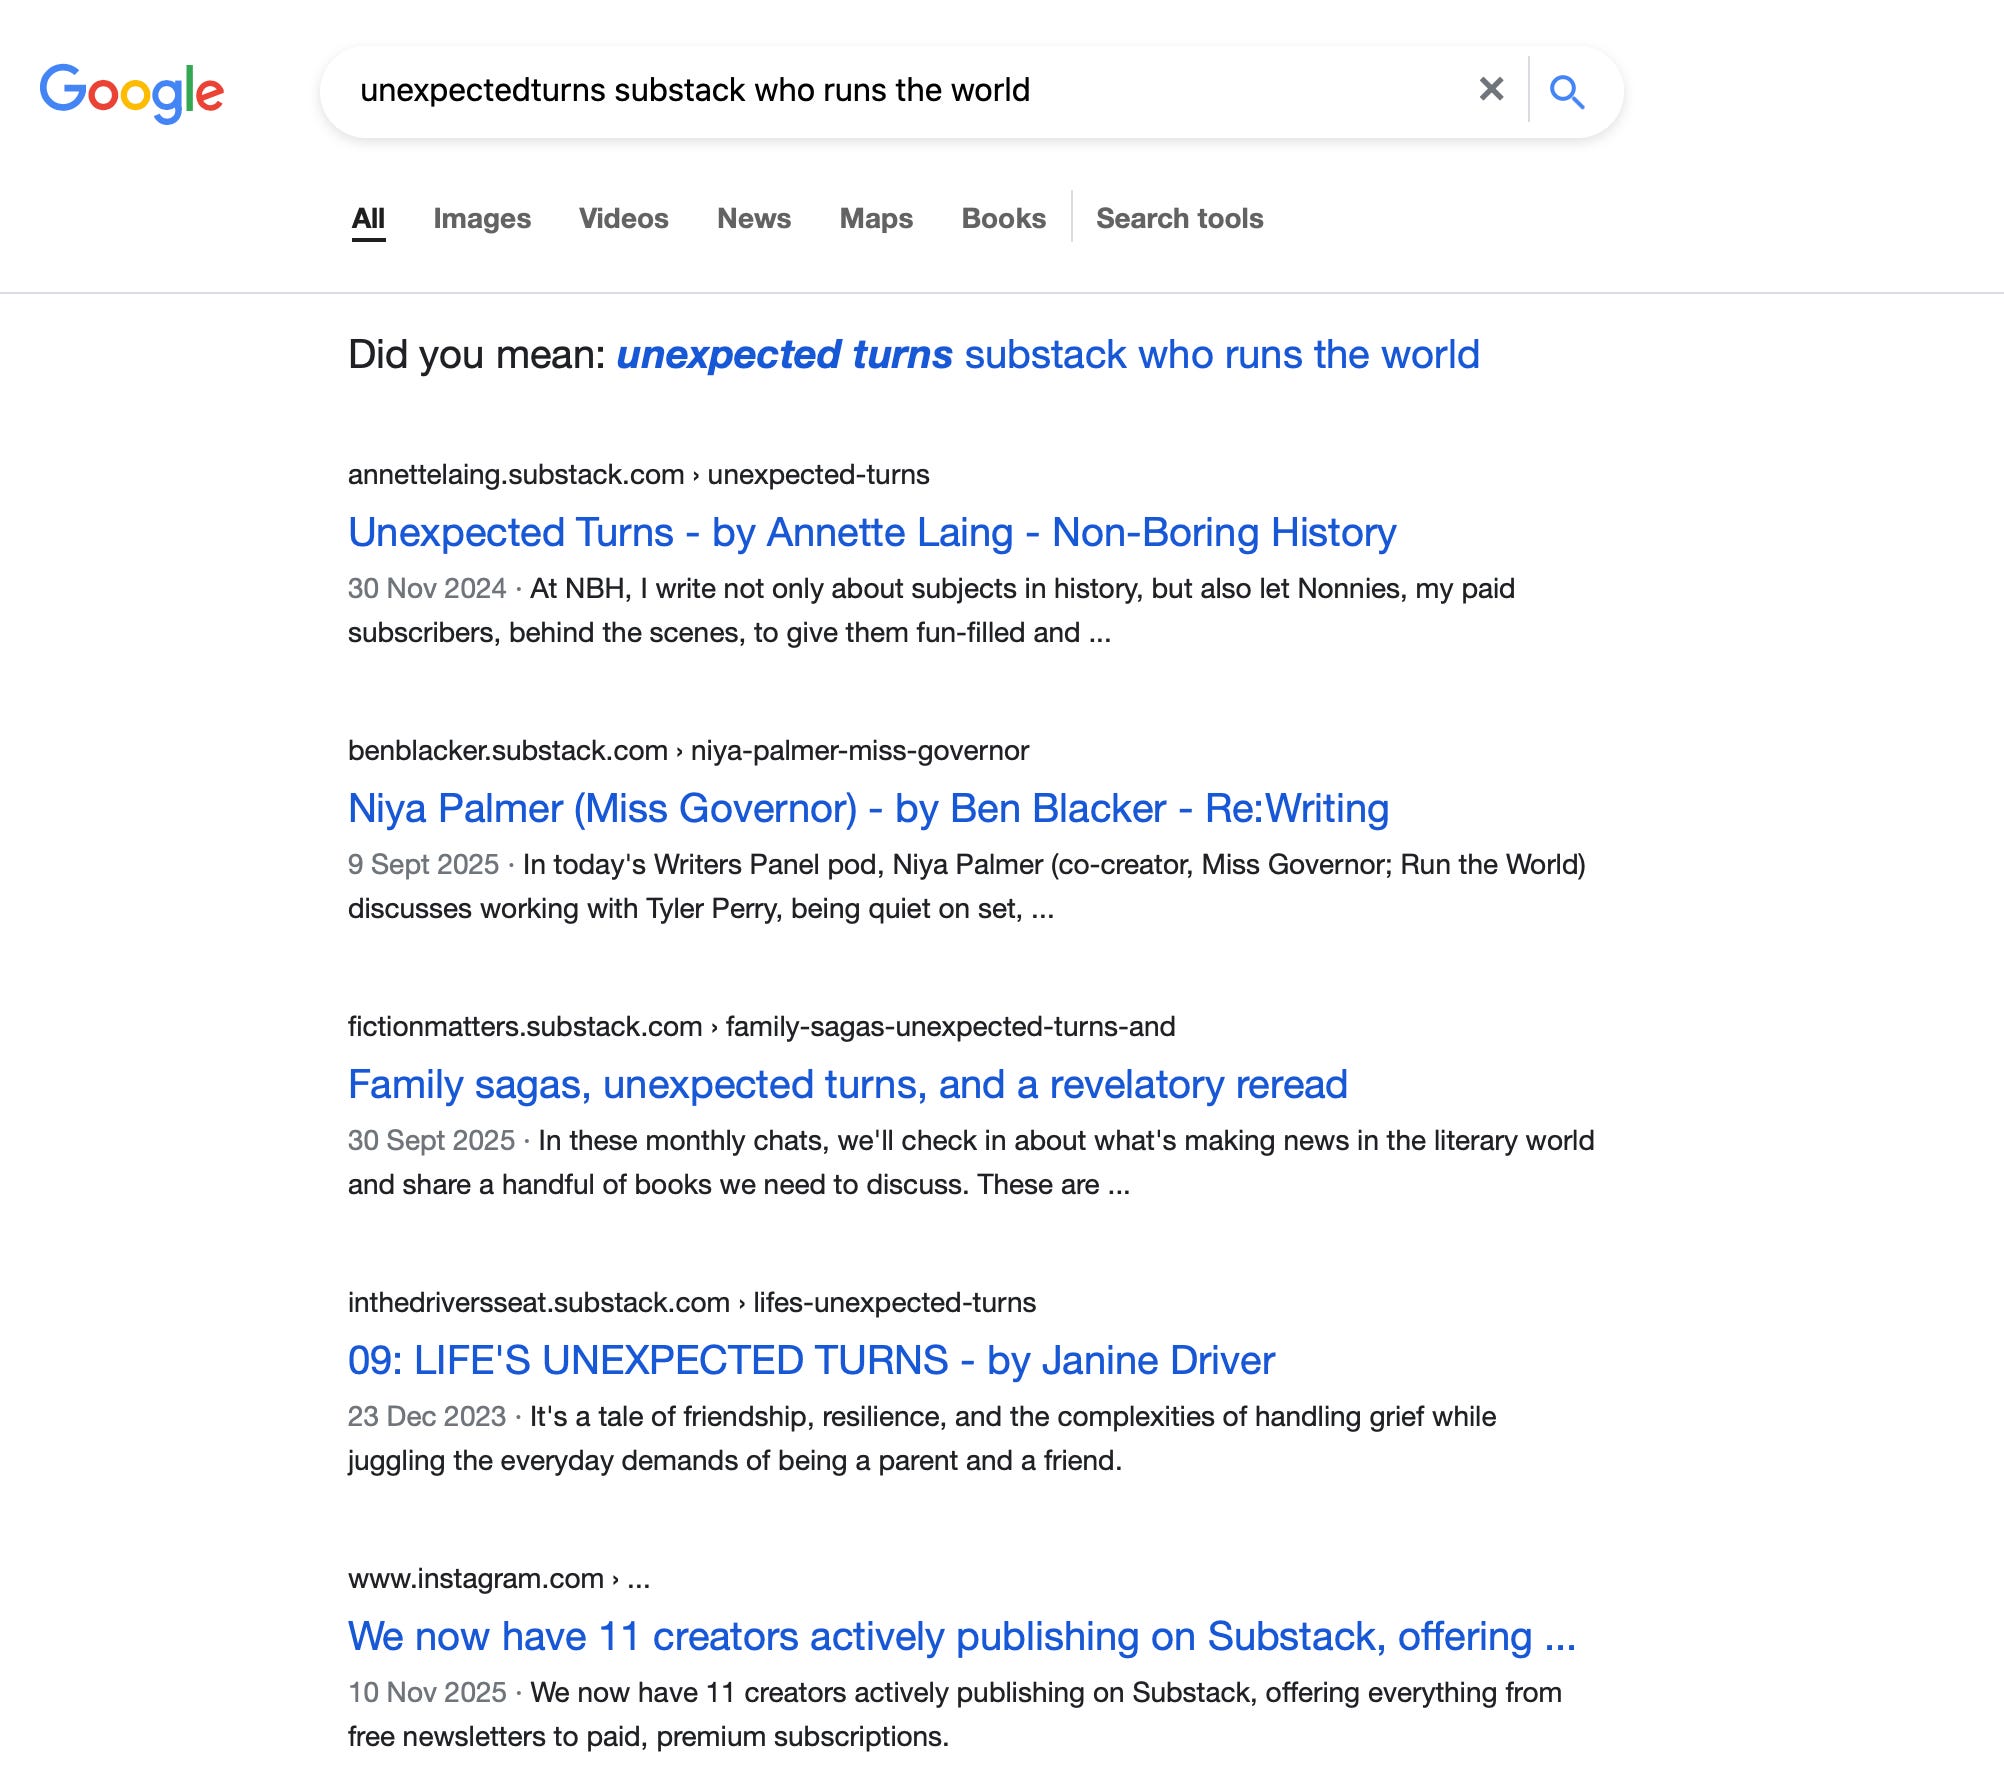Select the All results tab
The width and height of the screenshot is (2004, 1766).
coord(368,218)
